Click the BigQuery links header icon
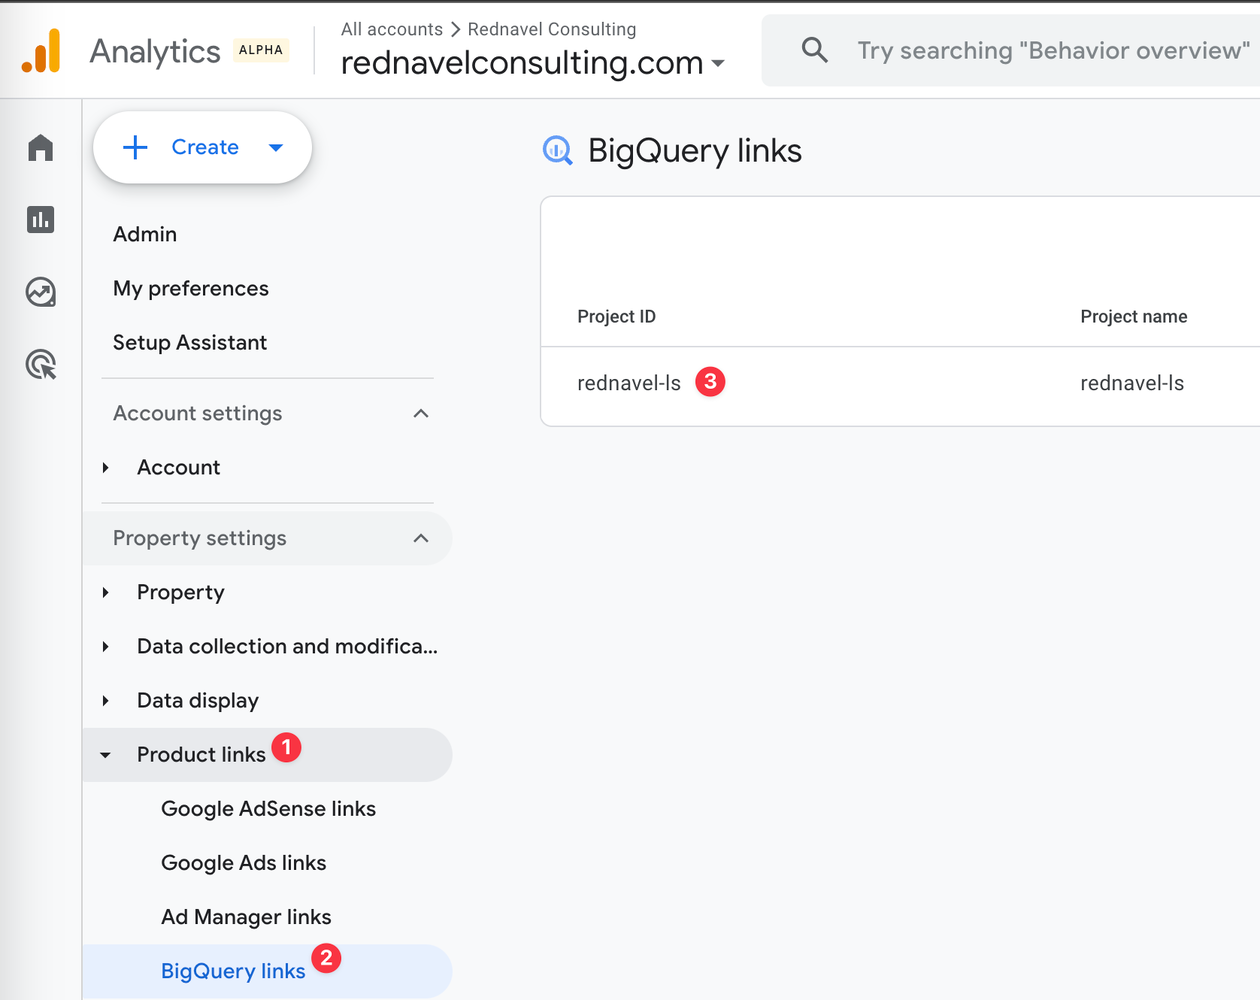This screenshot has width=1260, height=1000. point(557,151)
